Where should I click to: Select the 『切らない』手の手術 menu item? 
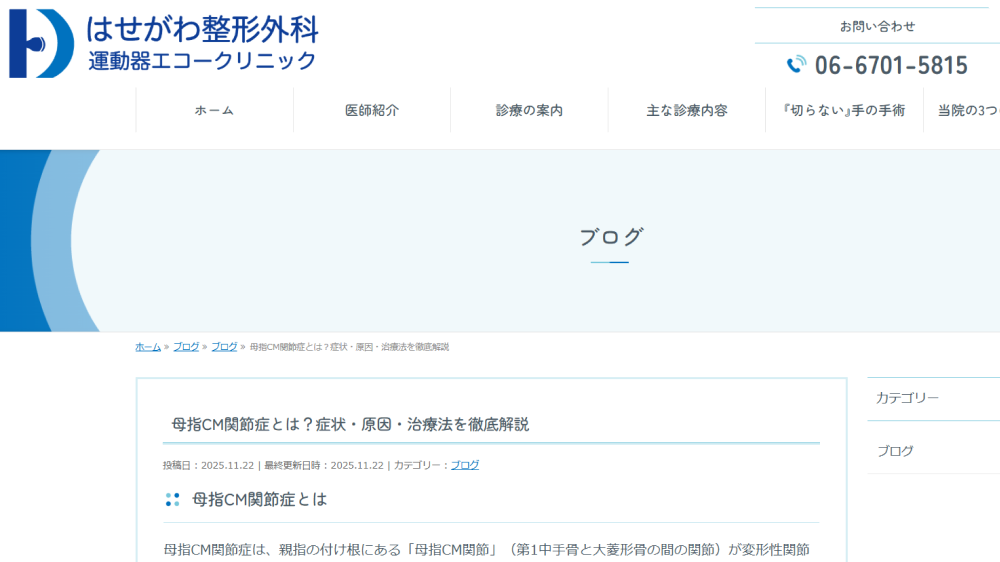843,110
